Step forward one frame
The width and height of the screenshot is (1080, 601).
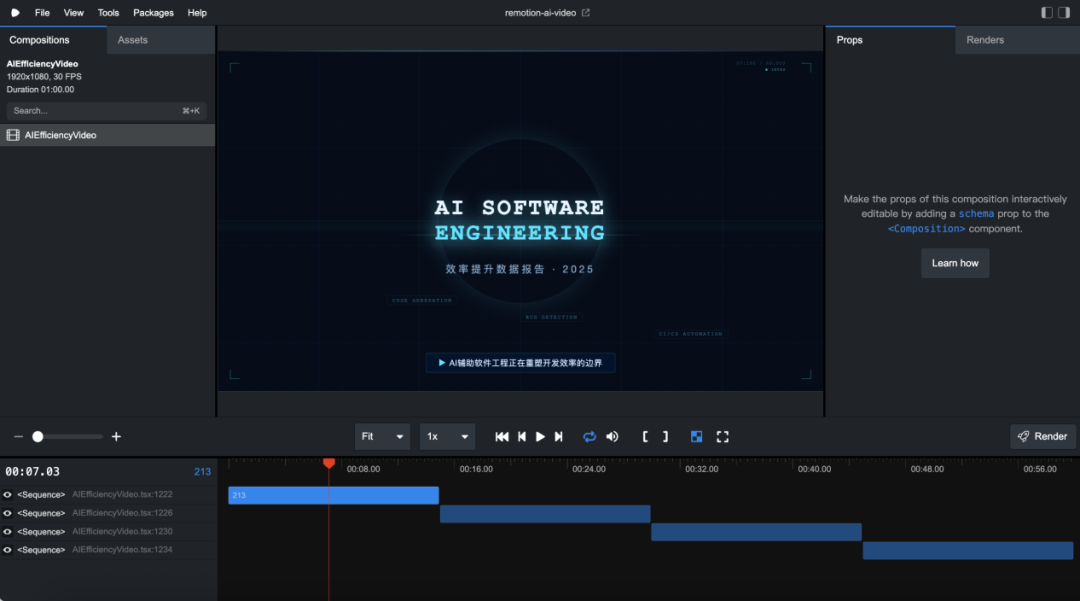tap(559, 437)
